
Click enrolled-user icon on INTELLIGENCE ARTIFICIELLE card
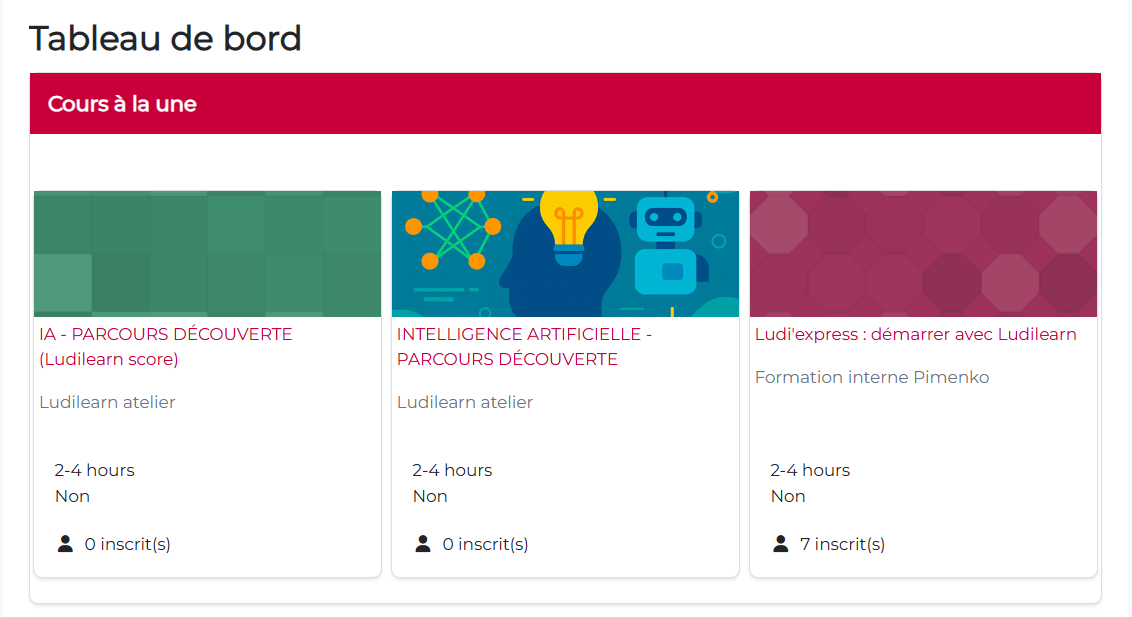[x=423, y=544]
